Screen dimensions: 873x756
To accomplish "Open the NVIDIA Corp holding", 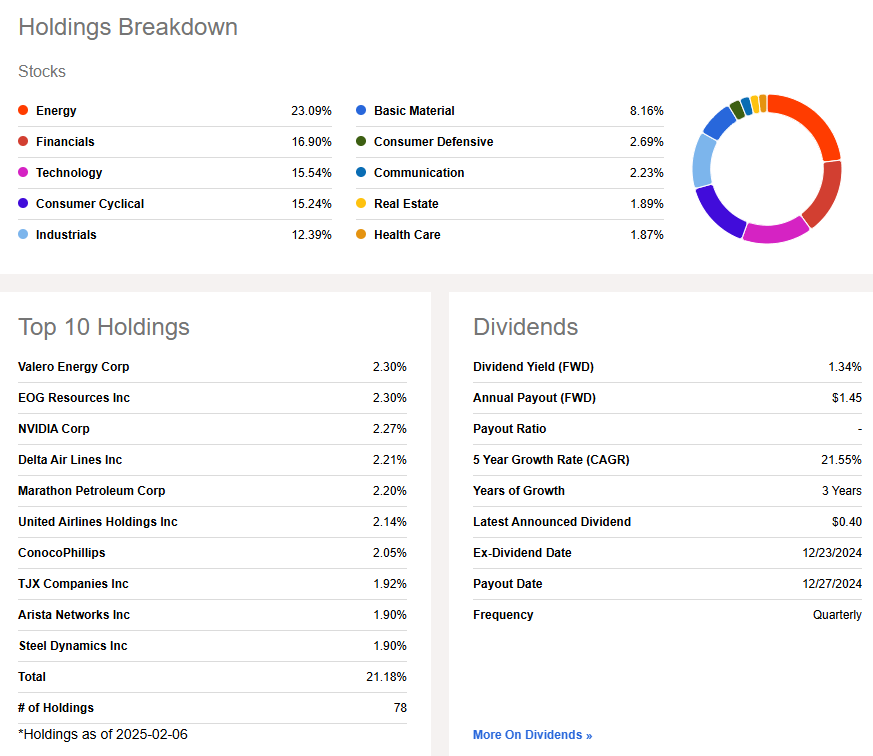I will [54, 429].
